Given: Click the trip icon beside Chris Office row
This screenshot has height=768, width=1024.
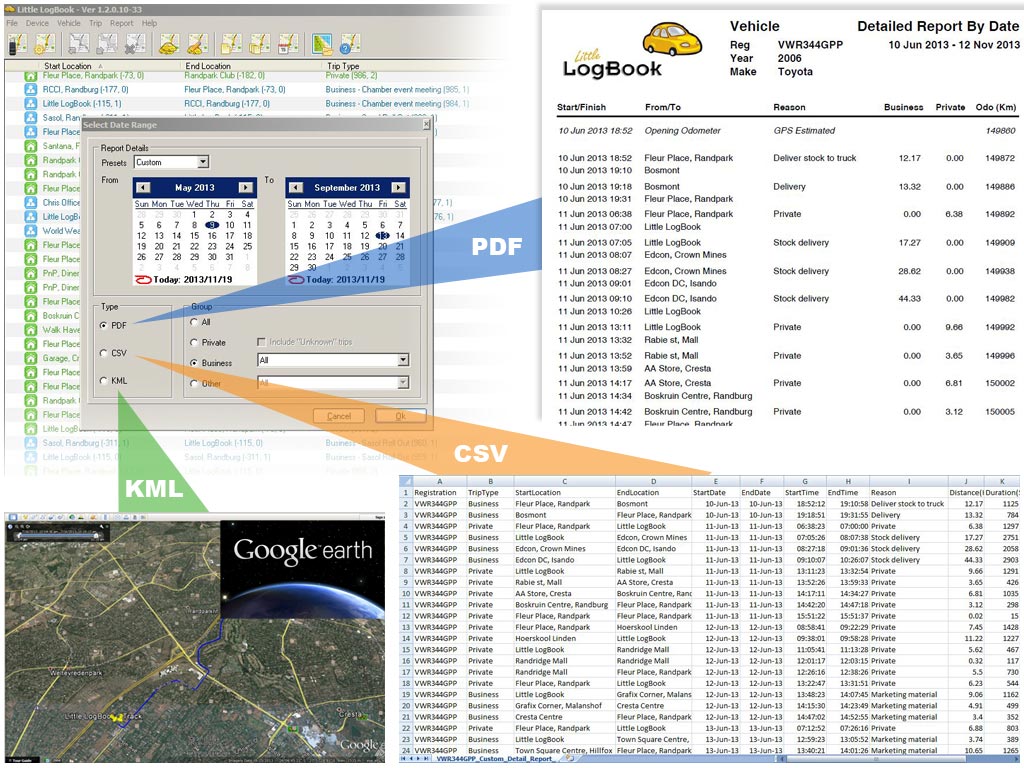Looking at the screenshot, I should click(31, 202).
